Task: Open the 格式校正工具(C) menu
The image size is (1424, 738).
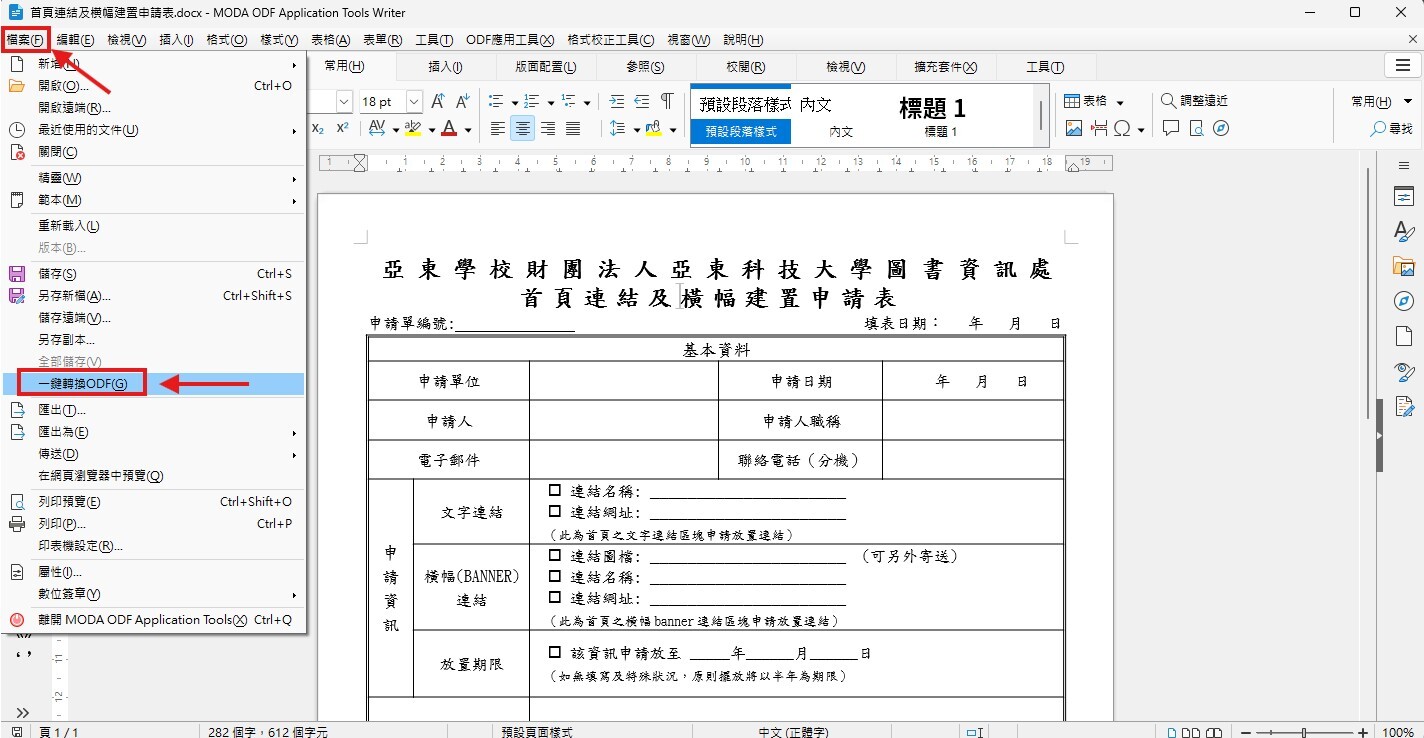Action: [x=610, y=40]
